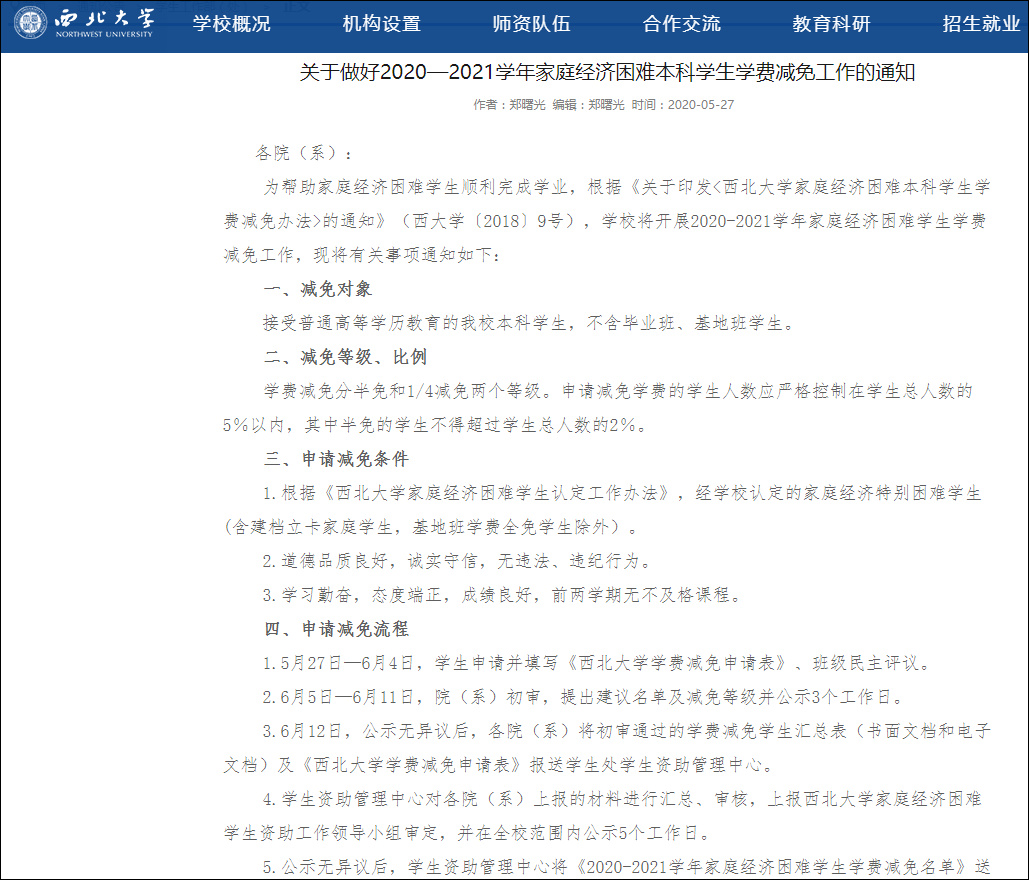Click the line starting 减免工作，现将有关事项

coord(362,256)
